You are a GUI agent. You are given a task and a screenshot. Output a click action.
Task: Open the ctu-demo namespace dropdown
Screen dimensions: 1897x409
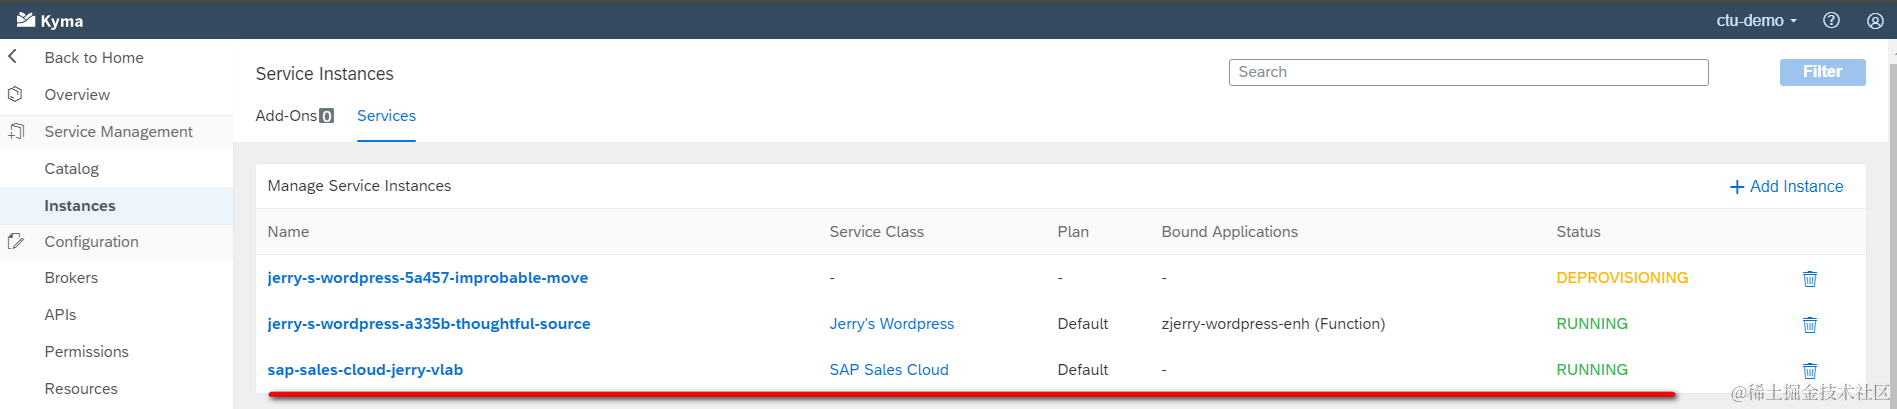coord(1756,20)
